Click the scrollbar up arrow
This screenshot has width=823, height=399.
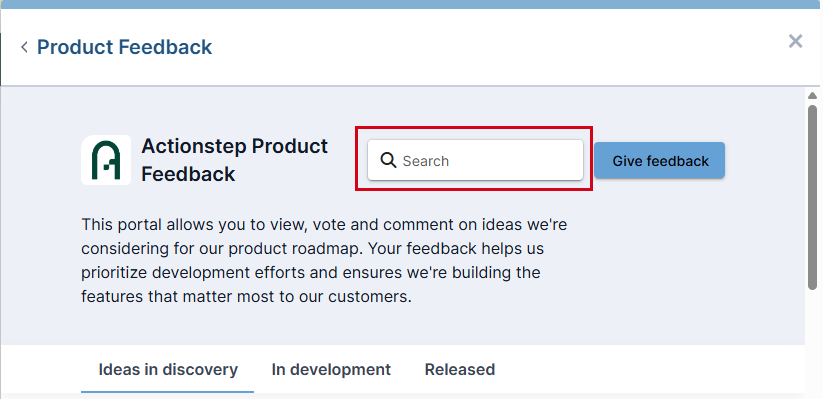[x=813, y=96]
